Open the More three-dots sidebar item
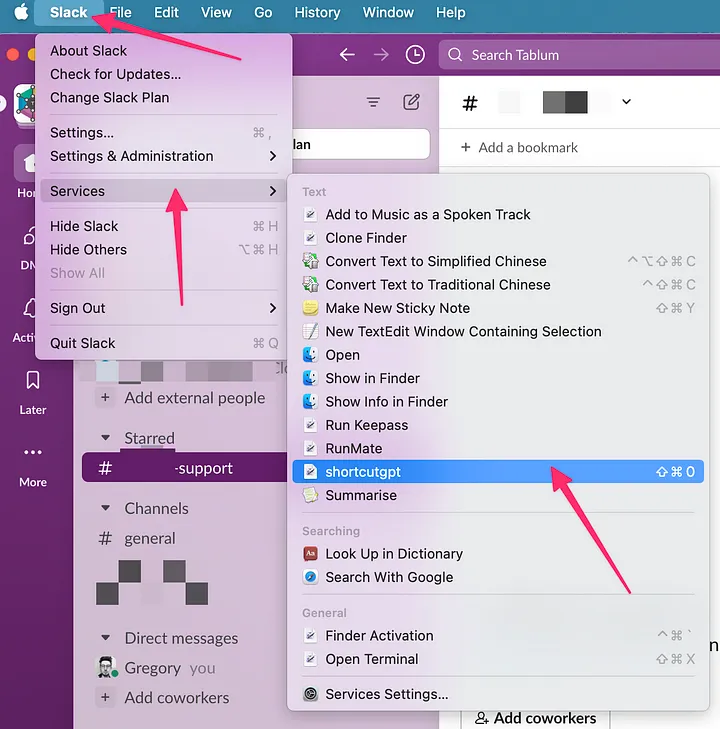 coord(33,452)
